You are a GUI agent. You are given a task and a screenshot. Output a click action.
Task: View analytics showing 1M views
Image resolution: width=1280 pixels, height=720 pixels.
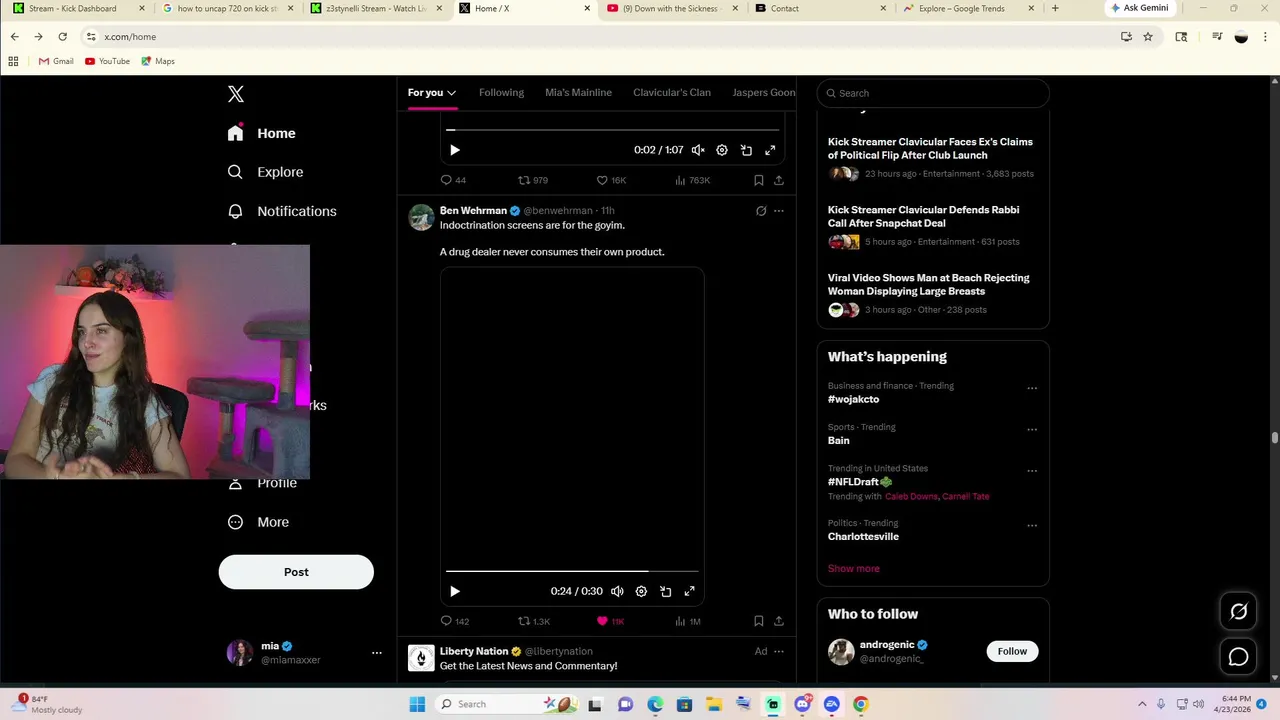[688, 621]
